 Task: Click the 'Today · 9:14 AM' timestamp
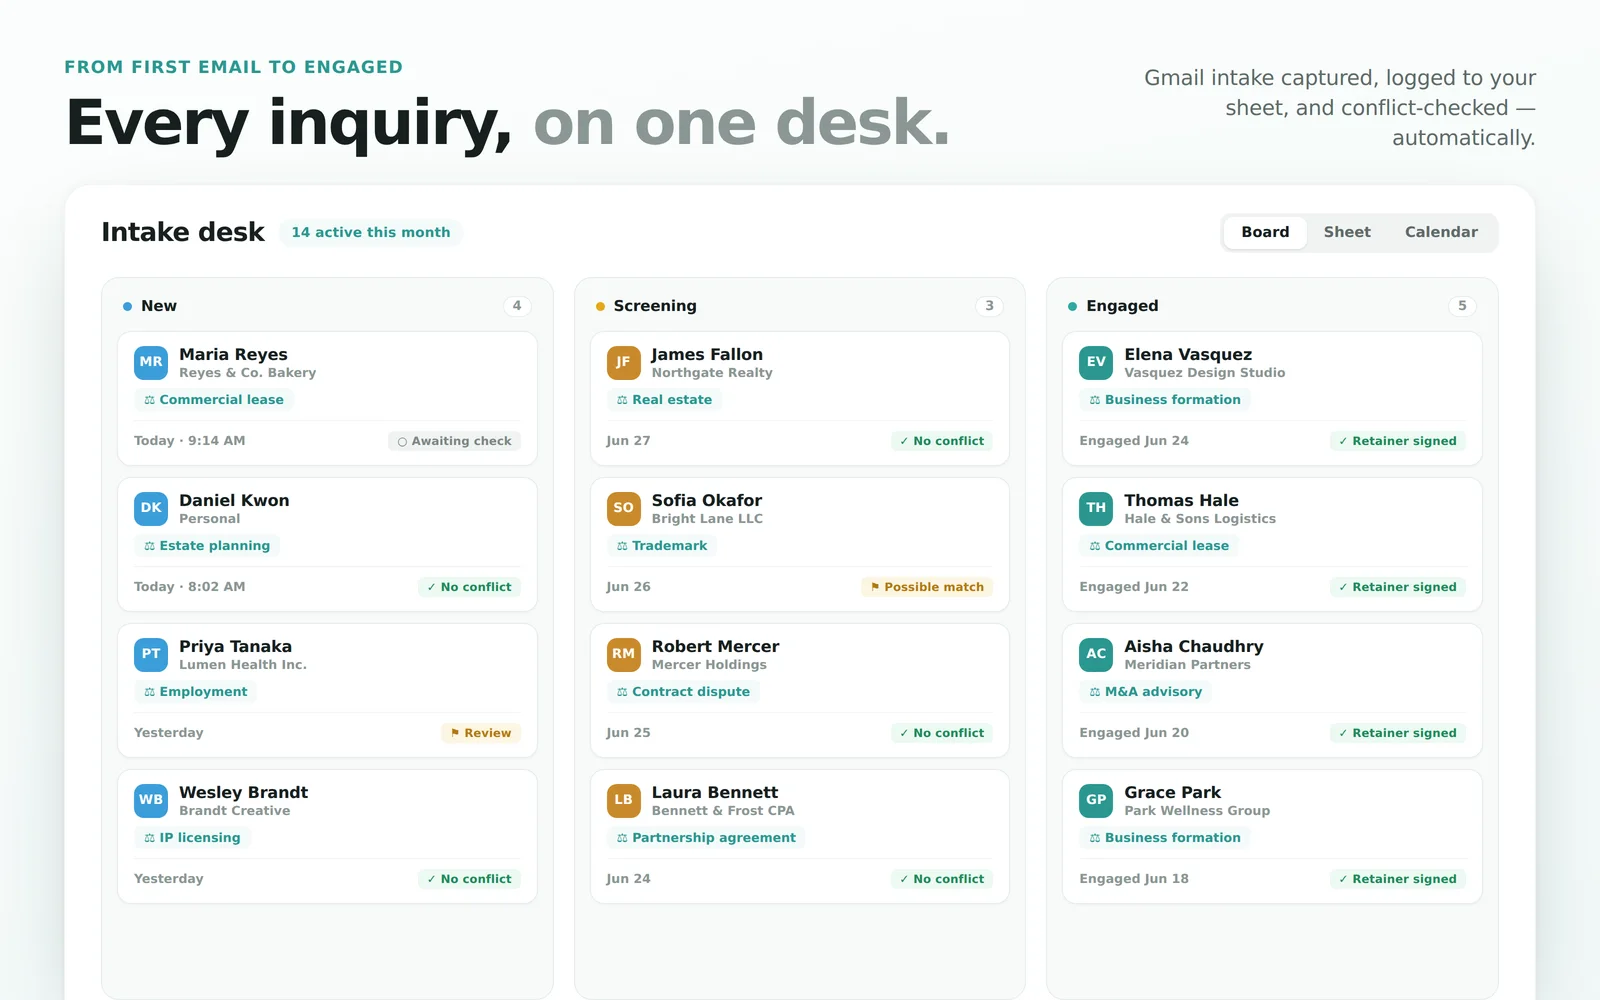point(189,441)
